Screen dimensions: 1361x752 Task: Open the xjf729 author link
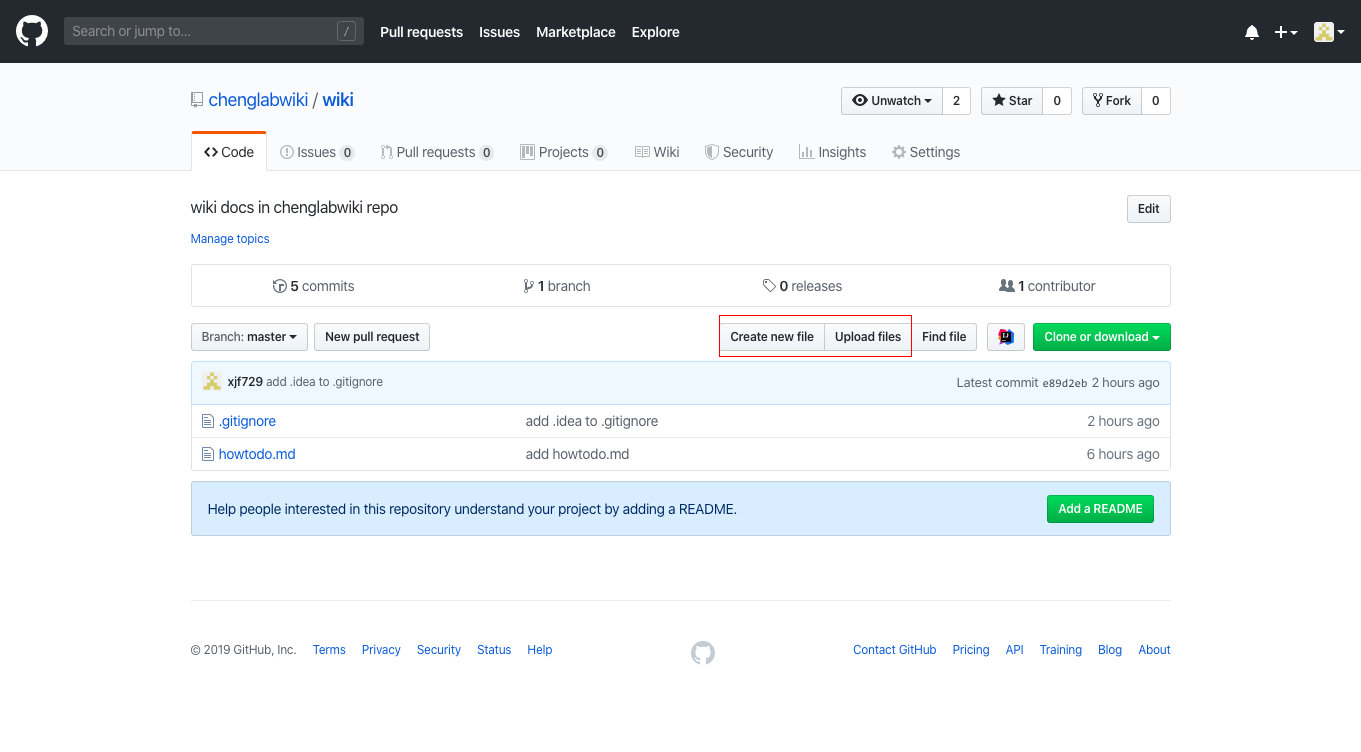pos(245,382)
